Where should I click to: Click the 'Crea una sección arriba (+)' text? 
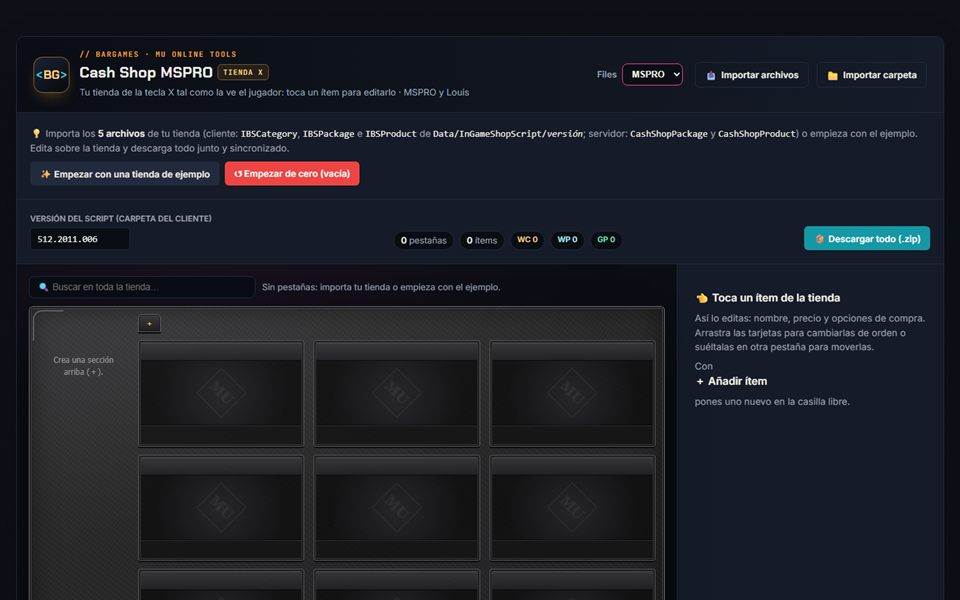pos(83,366)
